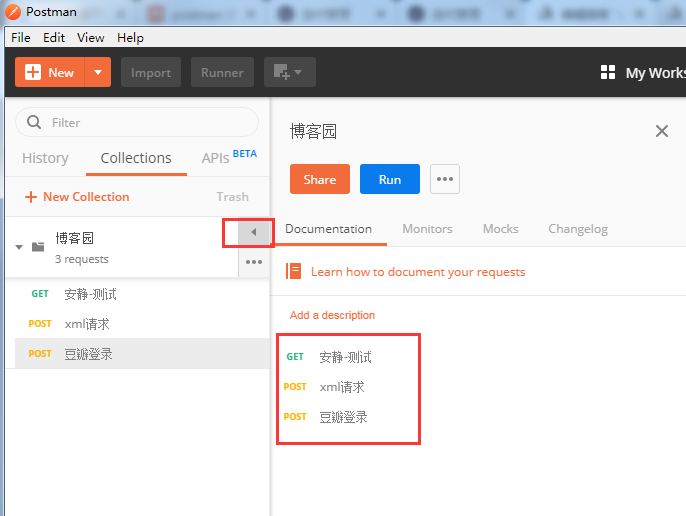Open the View menu
This screenshot has height=516, width=686.
(x=91, y=38)
